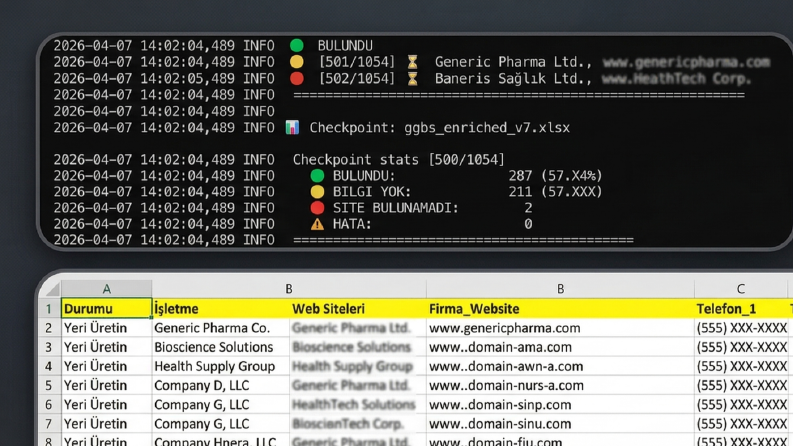
Task: Select row 3 header
Action: (49, 347)
